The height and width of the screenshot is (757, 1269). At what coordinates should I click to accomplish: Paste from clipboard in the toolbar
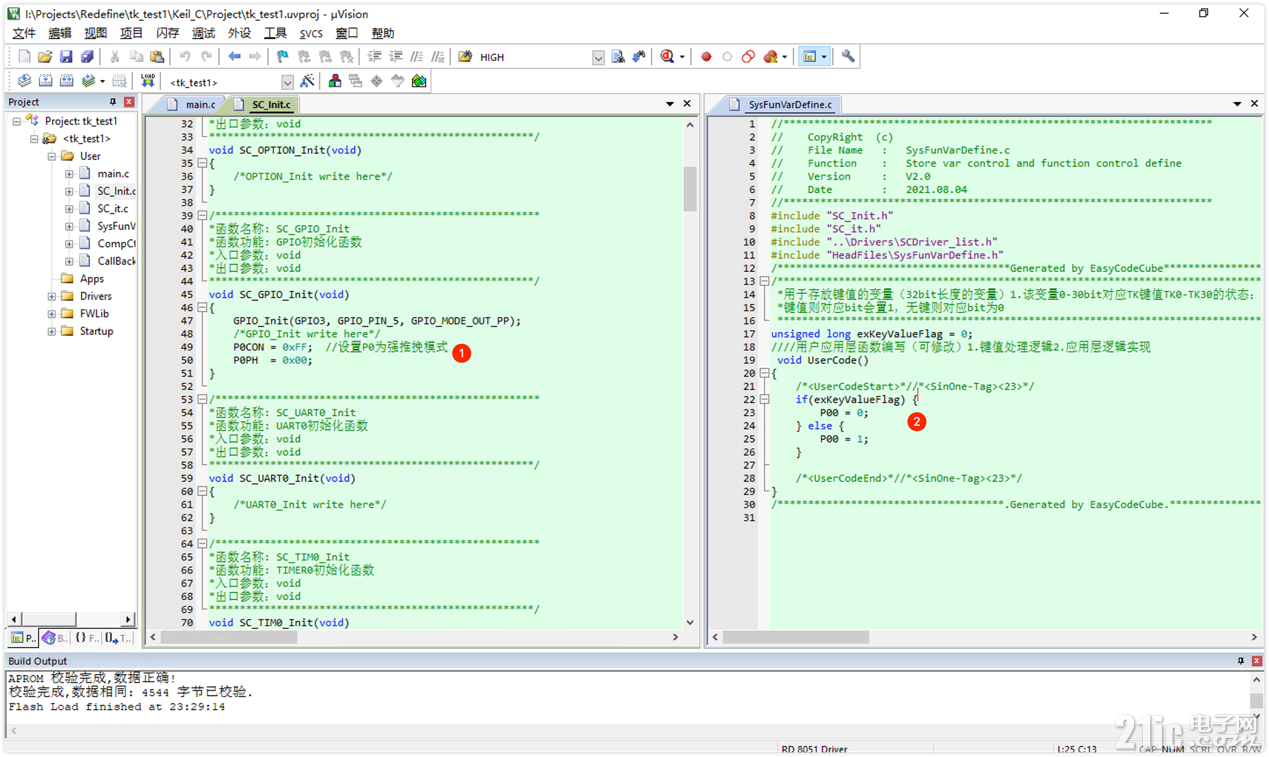click(157, 57)
